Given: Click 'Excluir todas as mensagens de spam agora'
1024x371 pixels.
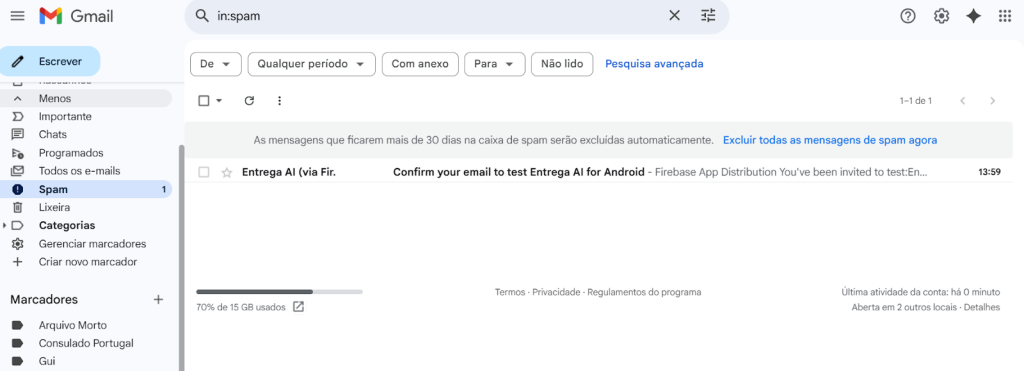Looking at the screenshot, I should pyautogui.click(x=830, y=140).
